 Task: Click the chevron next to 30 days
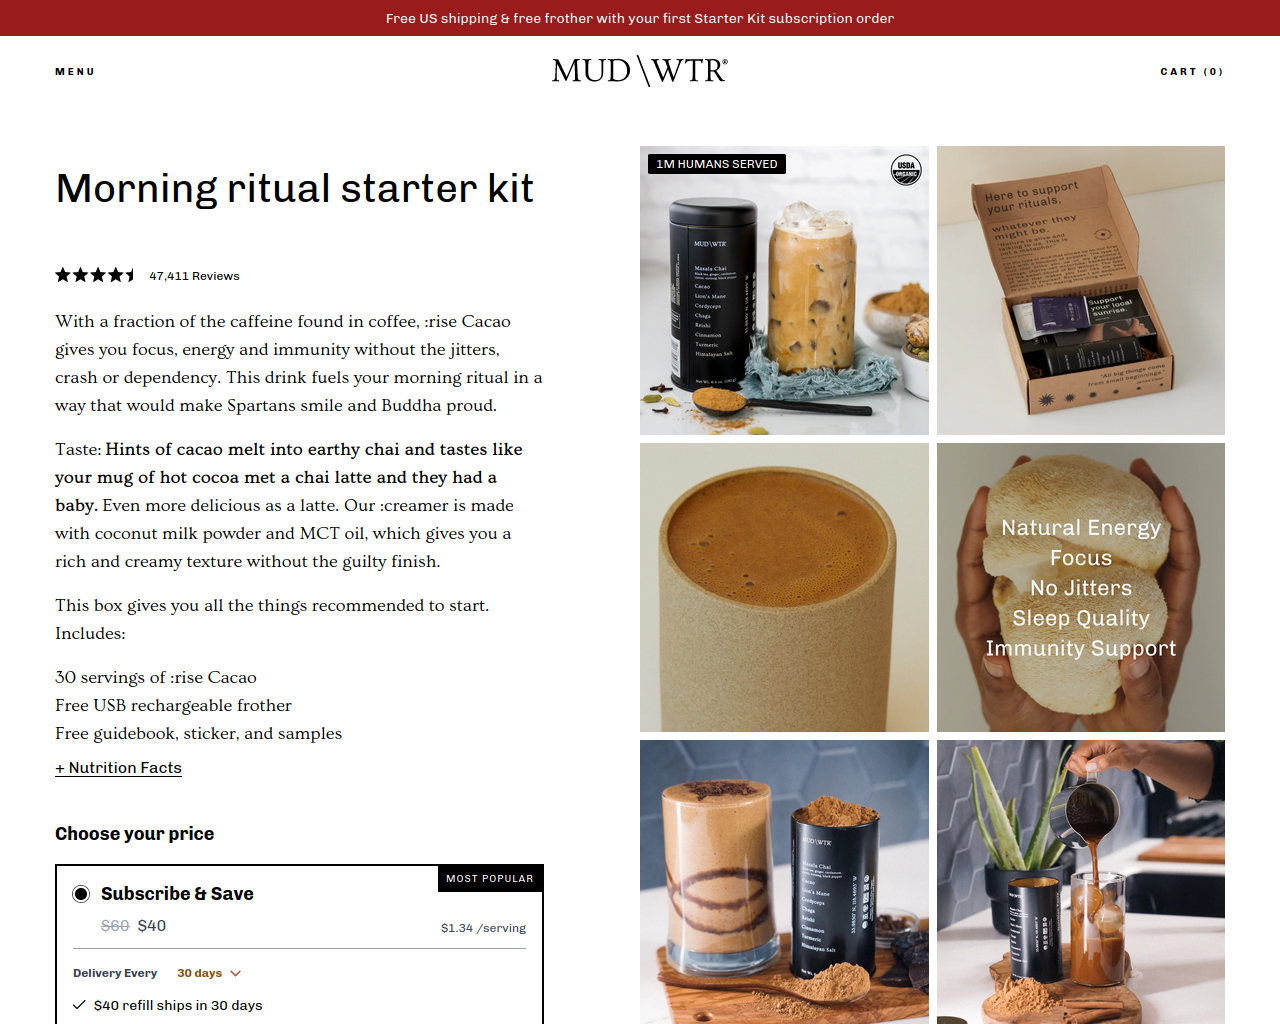pos(236,973)
